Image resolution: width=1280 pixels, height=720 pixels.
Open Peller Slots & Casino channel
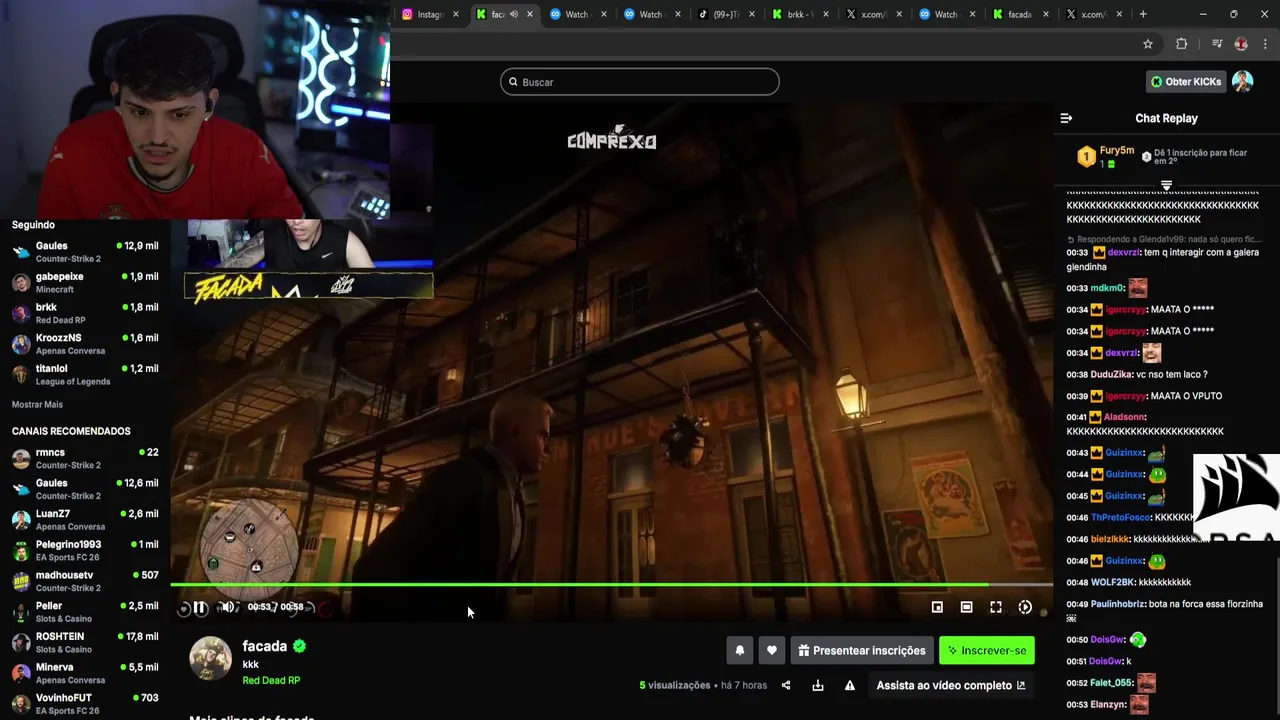pyautogui.click(x=84, y=612)
